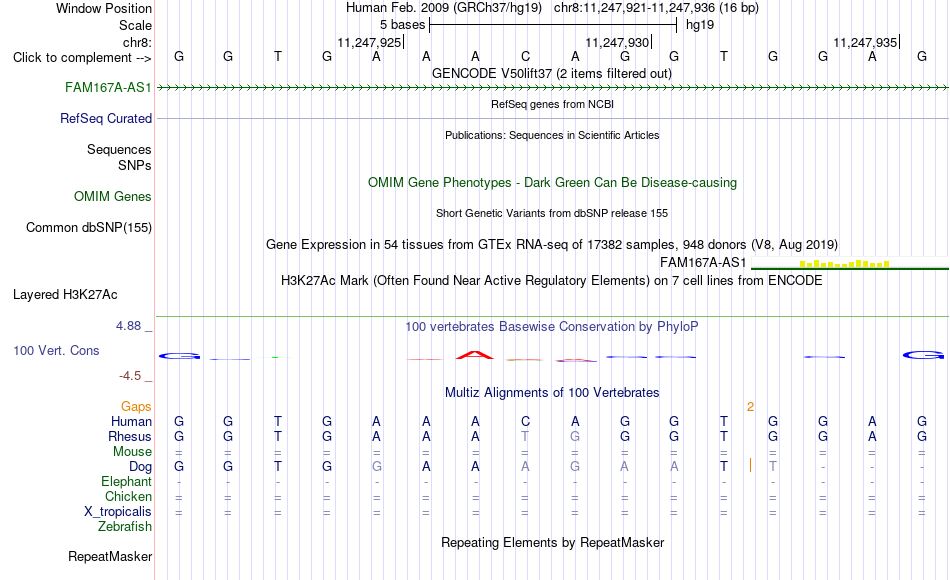Click the GTEx FAM167A-AS1 yellow expression bar chart
This screenshot has width=950, height=580.
(850, 264)
